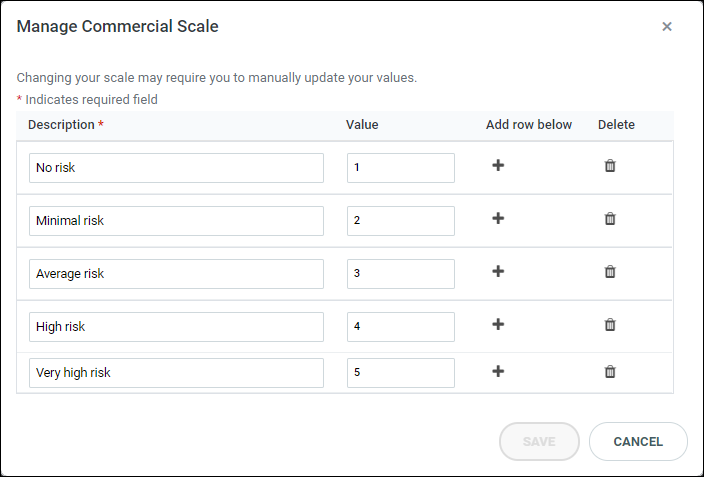The image size is (704, 477).
Task: Click the Minimal risk description field
Action: pos(176,221)
